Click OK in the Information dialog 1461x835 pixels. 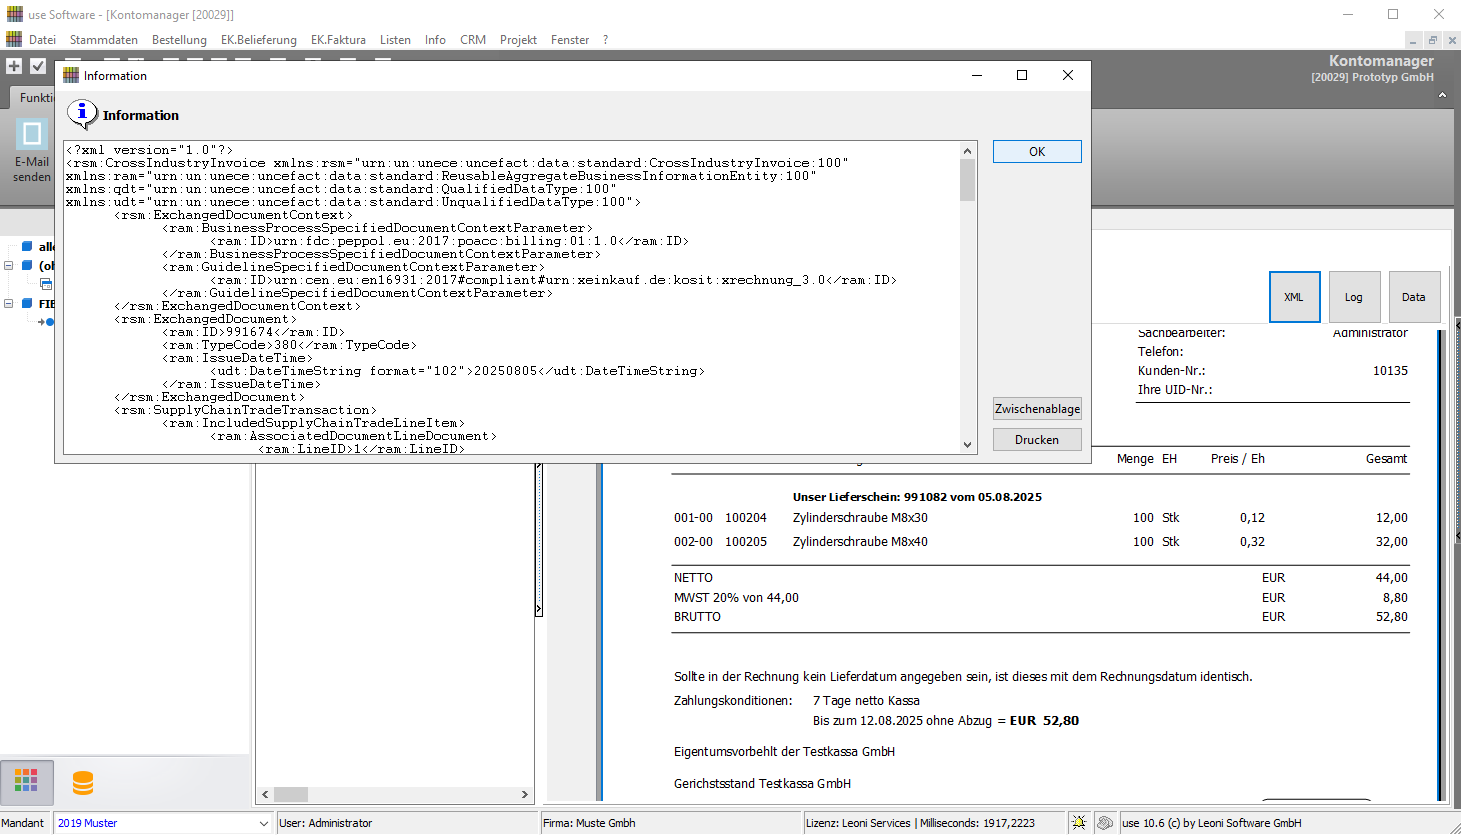(1037, 151)
